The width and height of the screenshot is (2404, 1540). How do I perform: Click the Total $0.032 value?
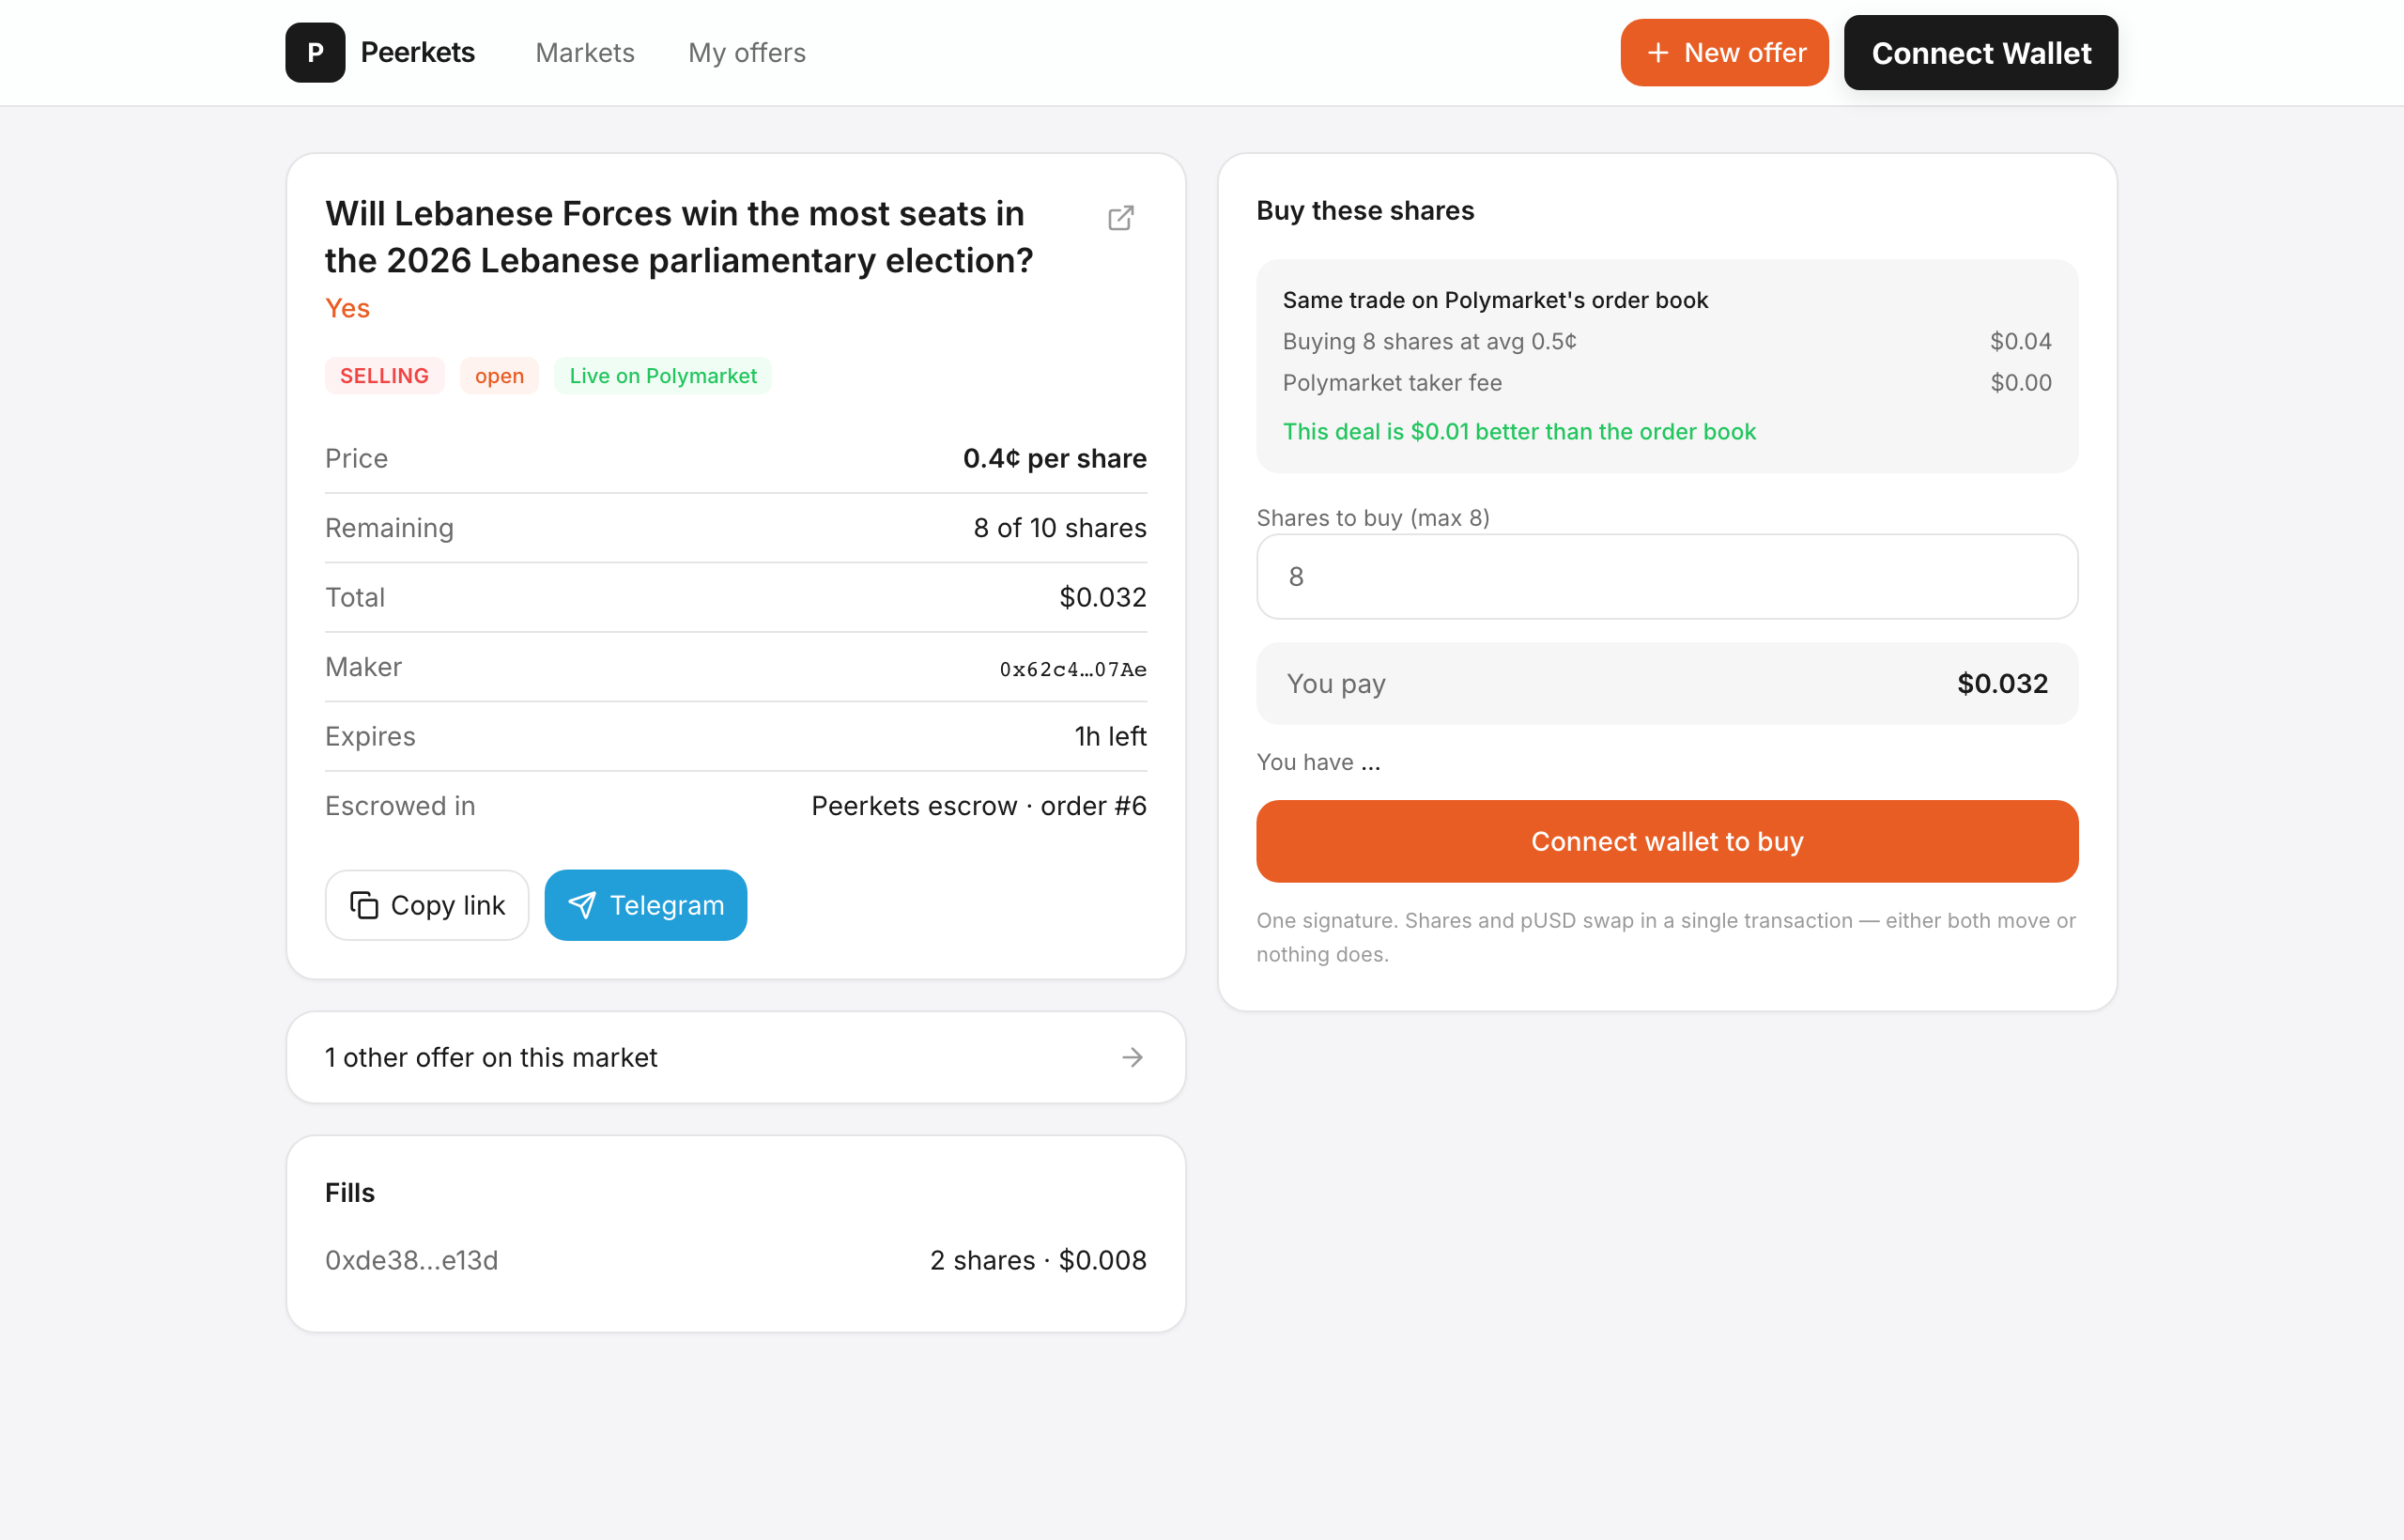coord(1102,597)
